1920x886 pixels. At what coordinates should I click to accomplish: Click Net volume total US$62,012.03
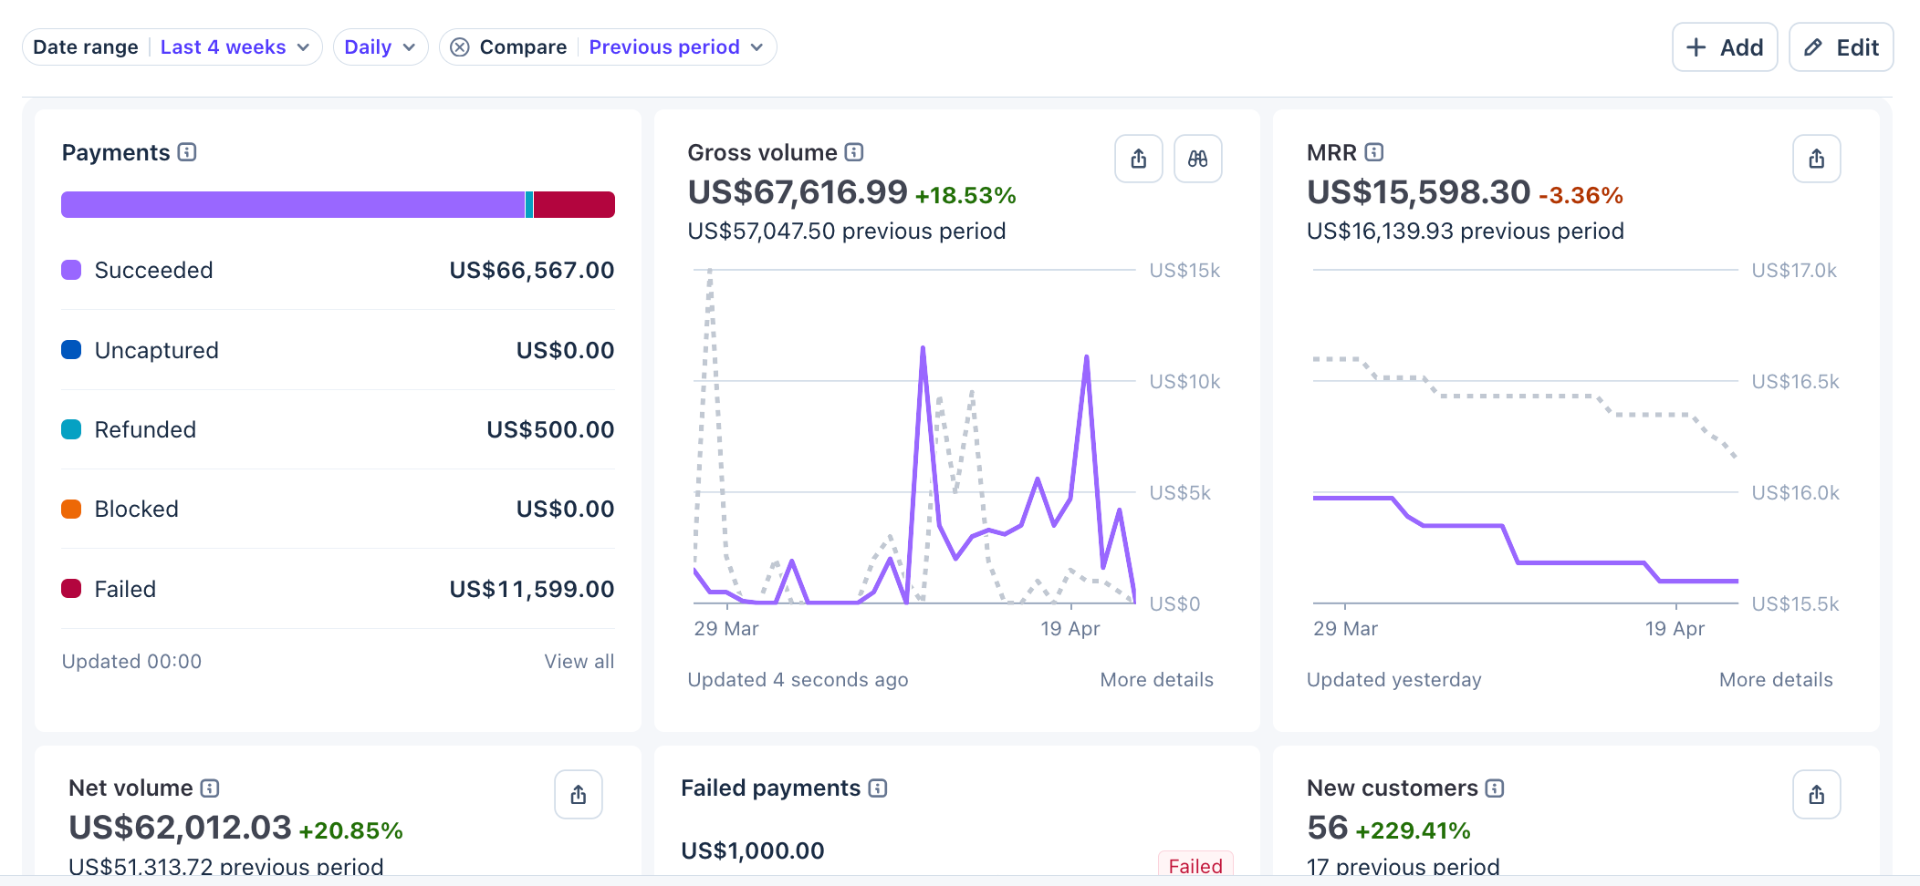[180, 828]
